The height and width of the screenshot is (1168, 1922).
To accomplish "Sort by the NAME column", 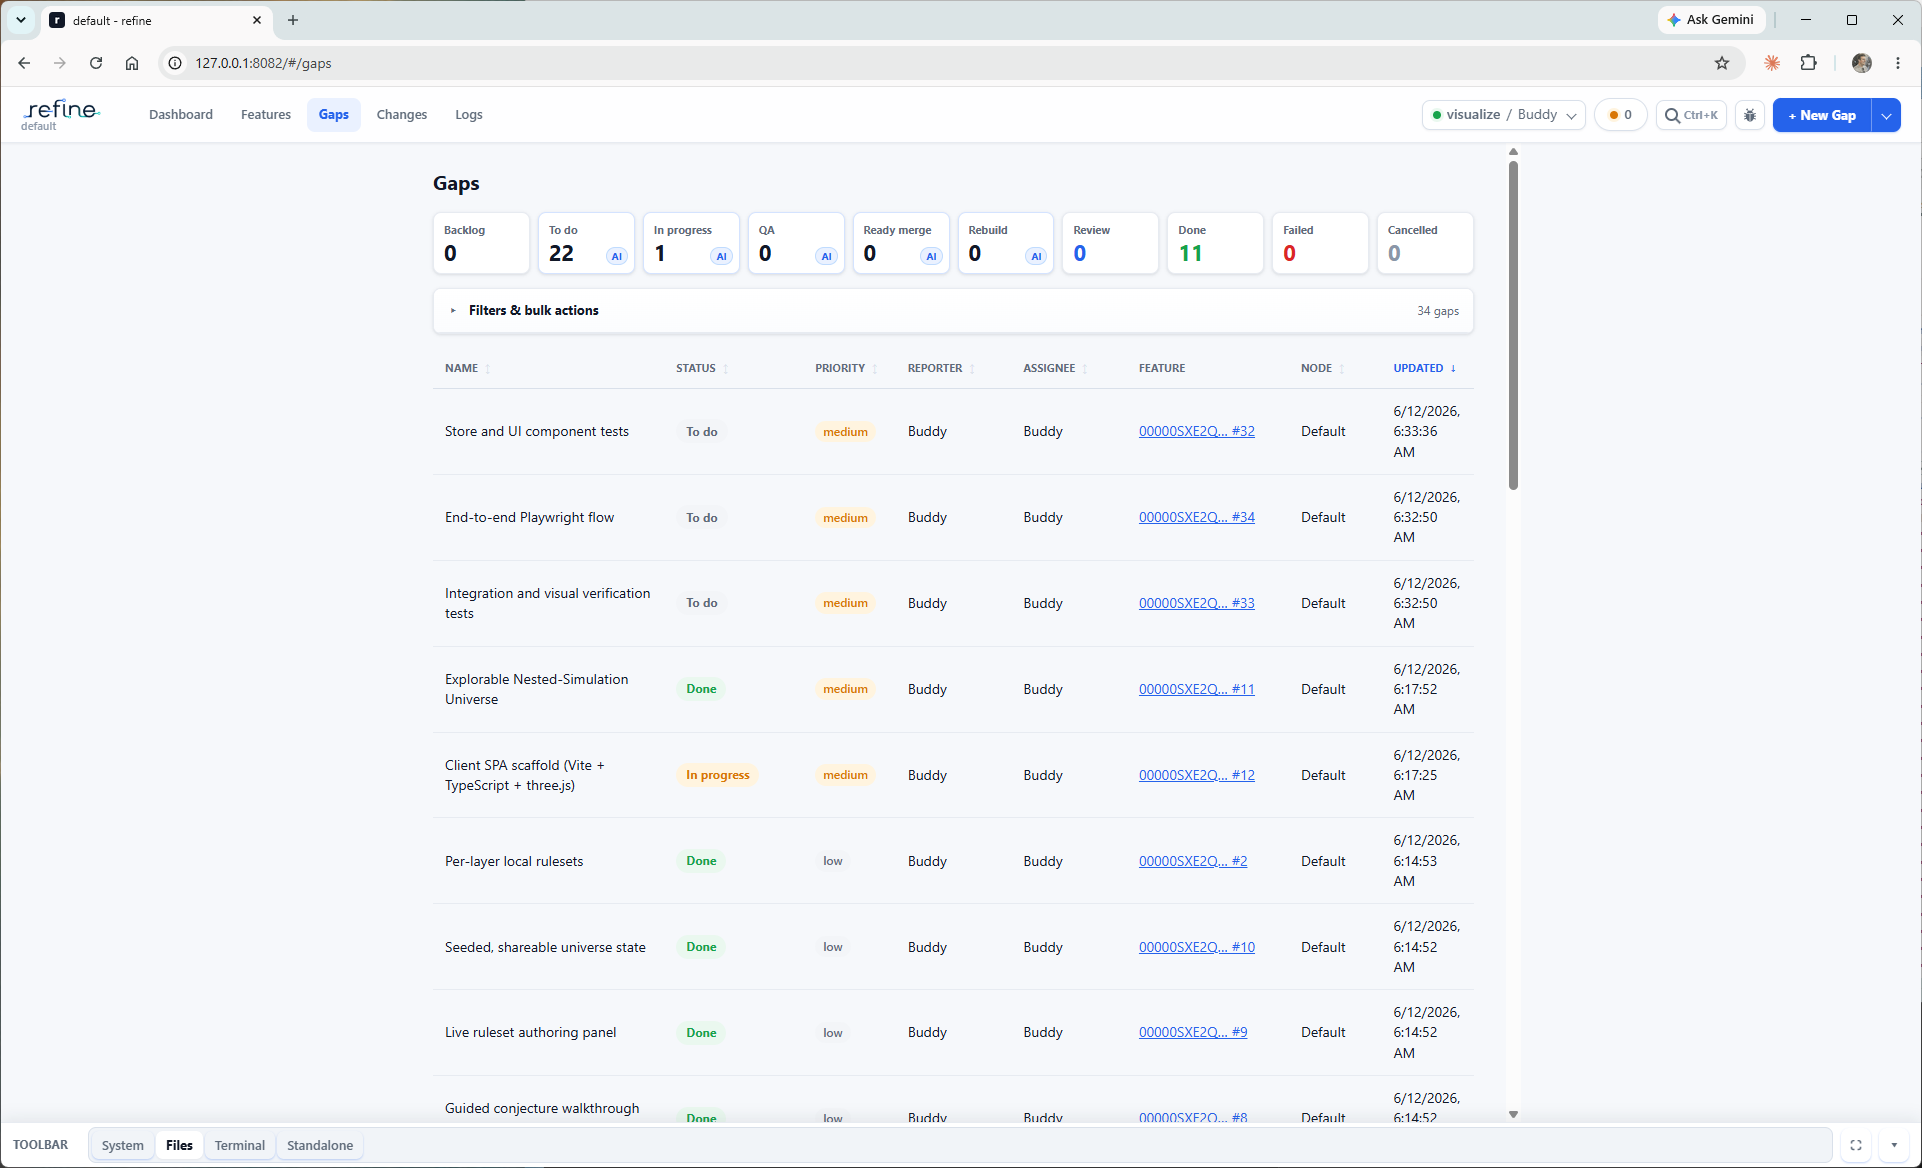I will (x=467, y=368).
